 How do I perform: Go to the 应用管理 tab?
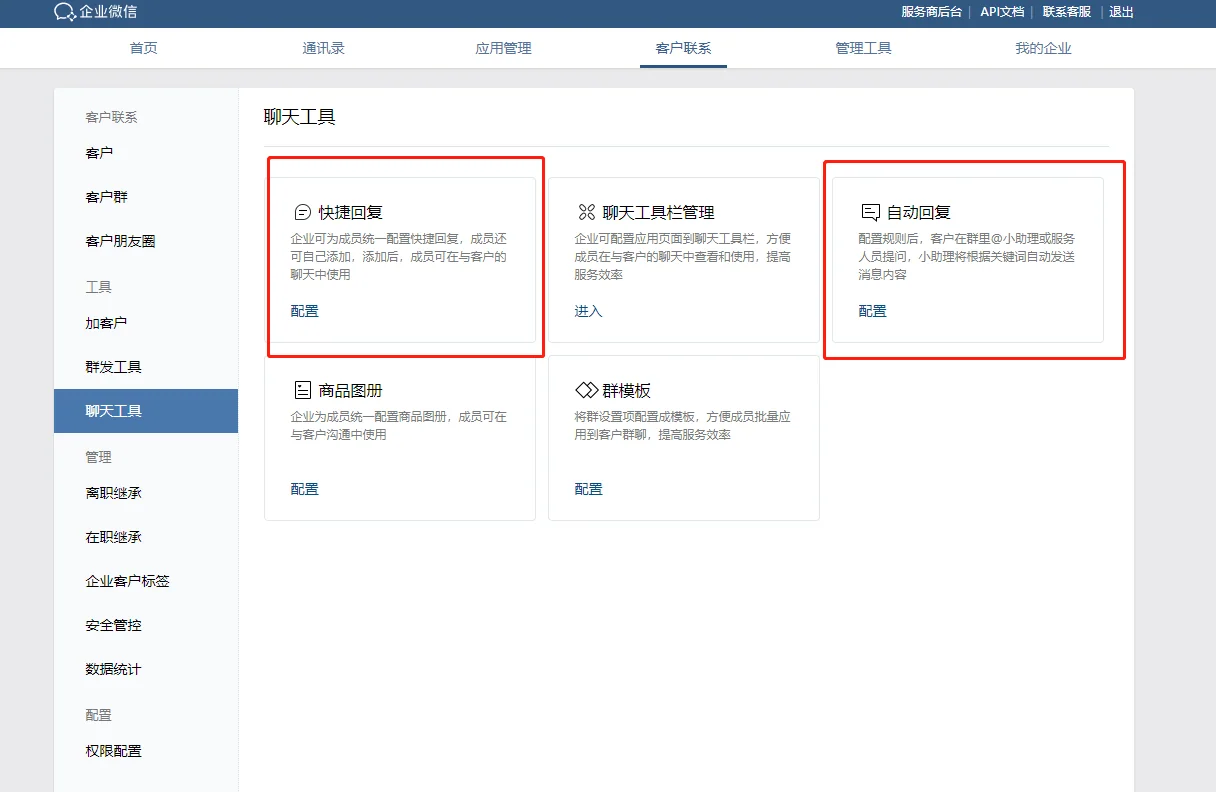(x=503, y=48)
